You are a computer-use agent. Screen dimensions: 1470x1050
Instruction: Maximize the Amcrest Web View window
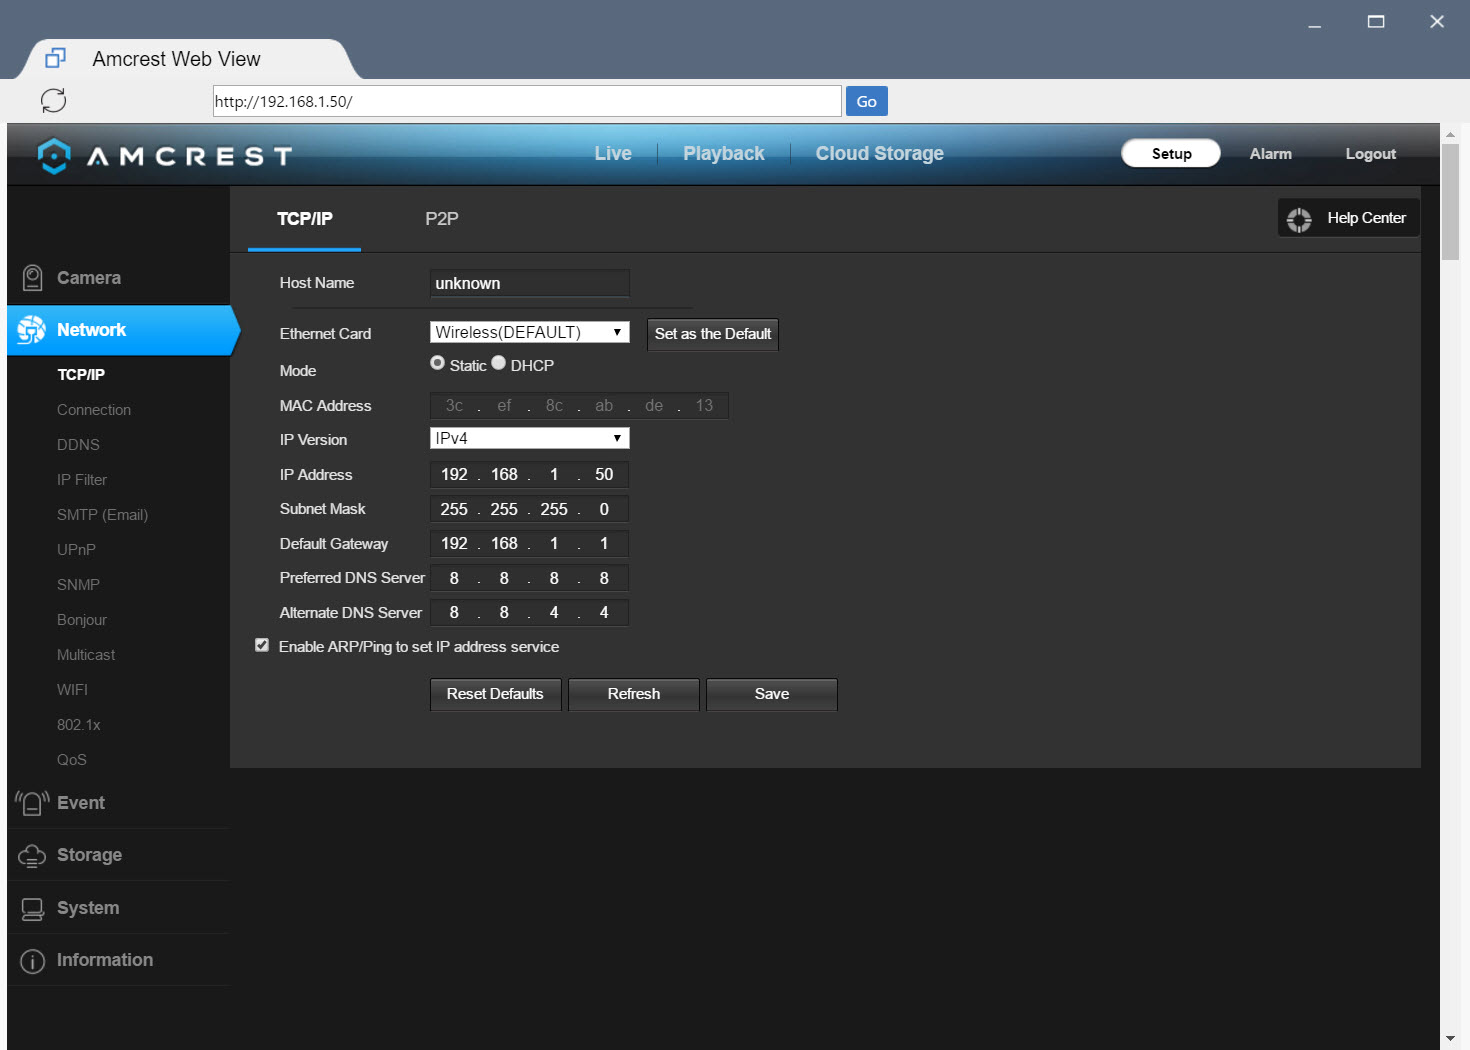(x=1376, y=22)
